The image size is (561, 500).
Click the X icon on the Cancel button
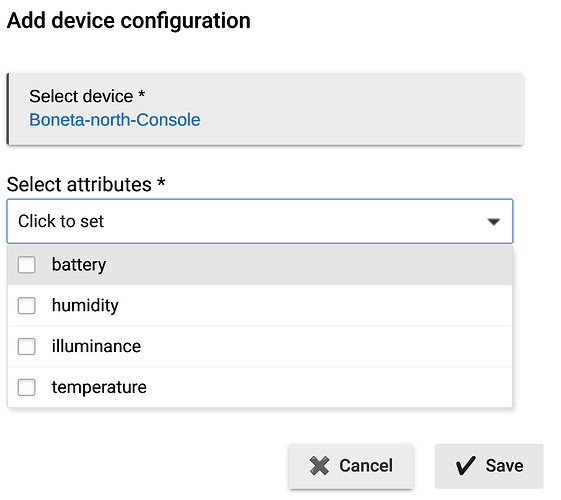coord(319,466)
